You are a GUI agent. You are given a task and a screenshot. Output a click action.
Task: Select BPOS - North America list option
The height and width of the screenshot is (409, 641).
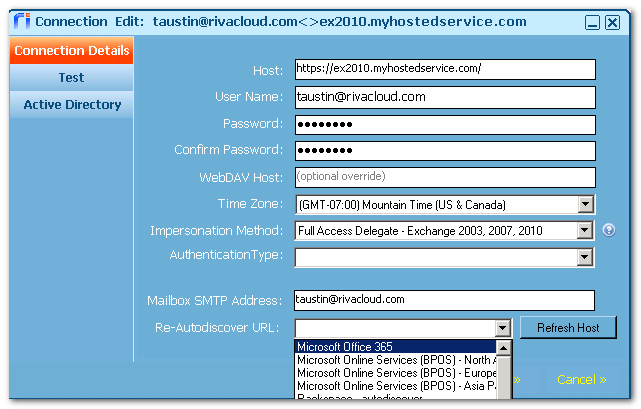pos(395,360)
